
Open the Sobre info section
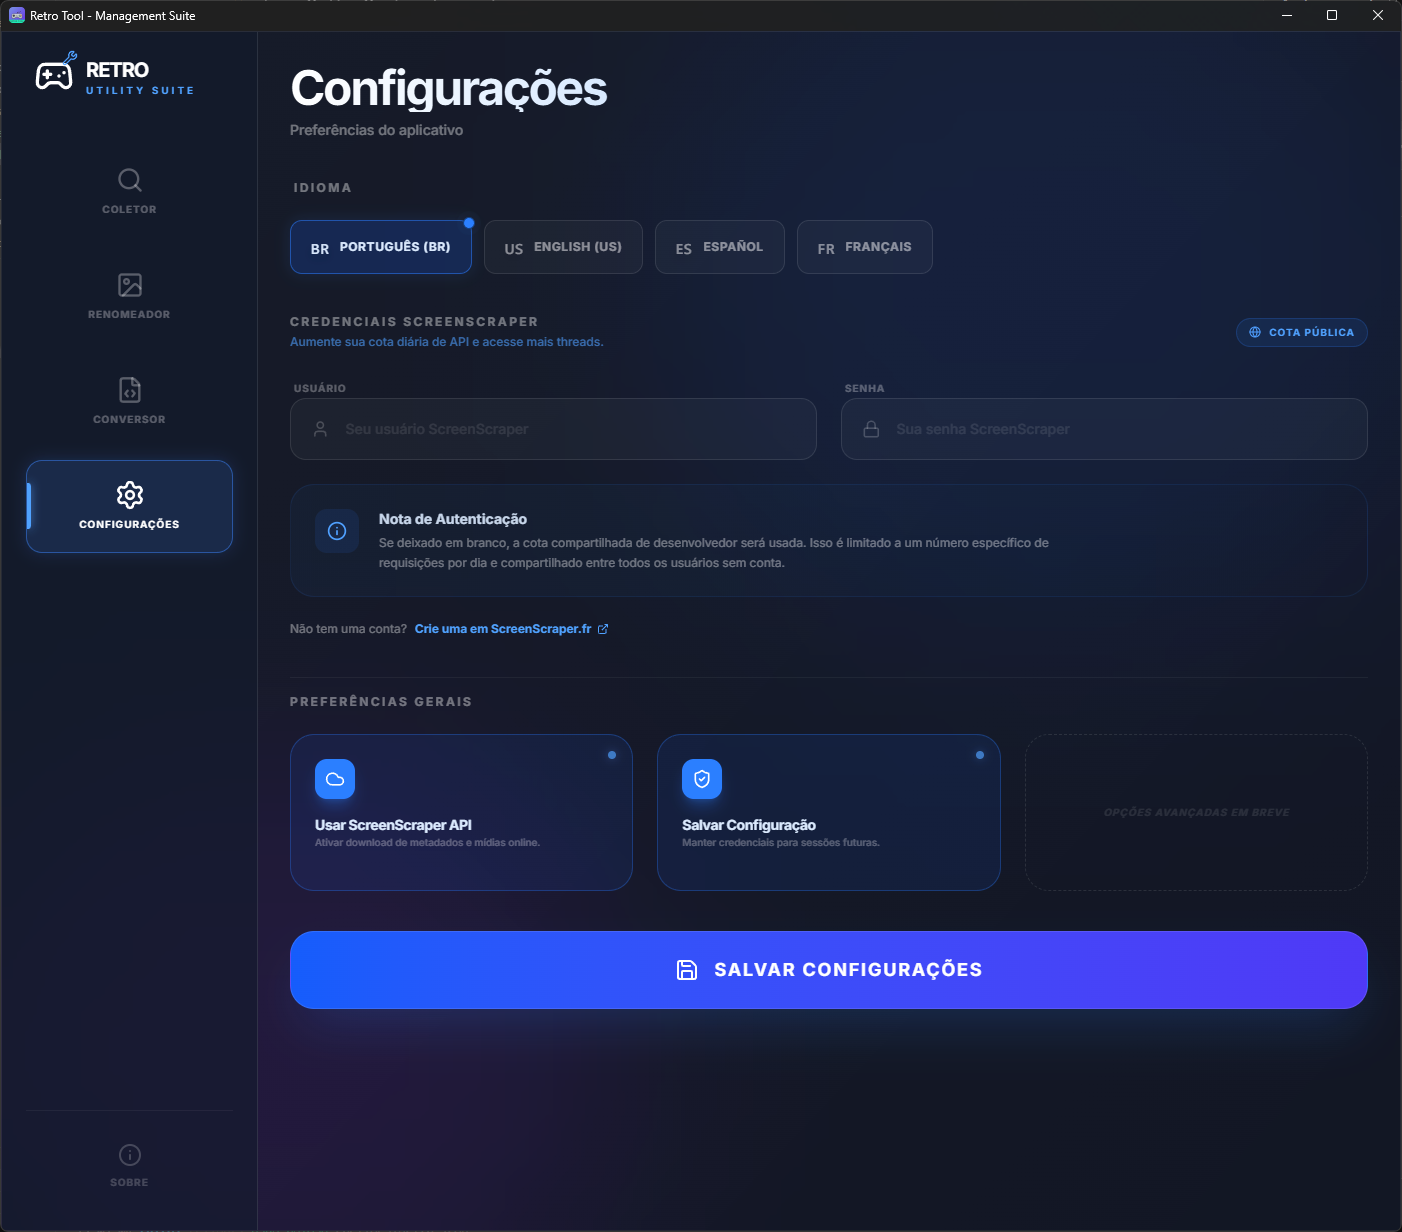[x=129, y=1162]
